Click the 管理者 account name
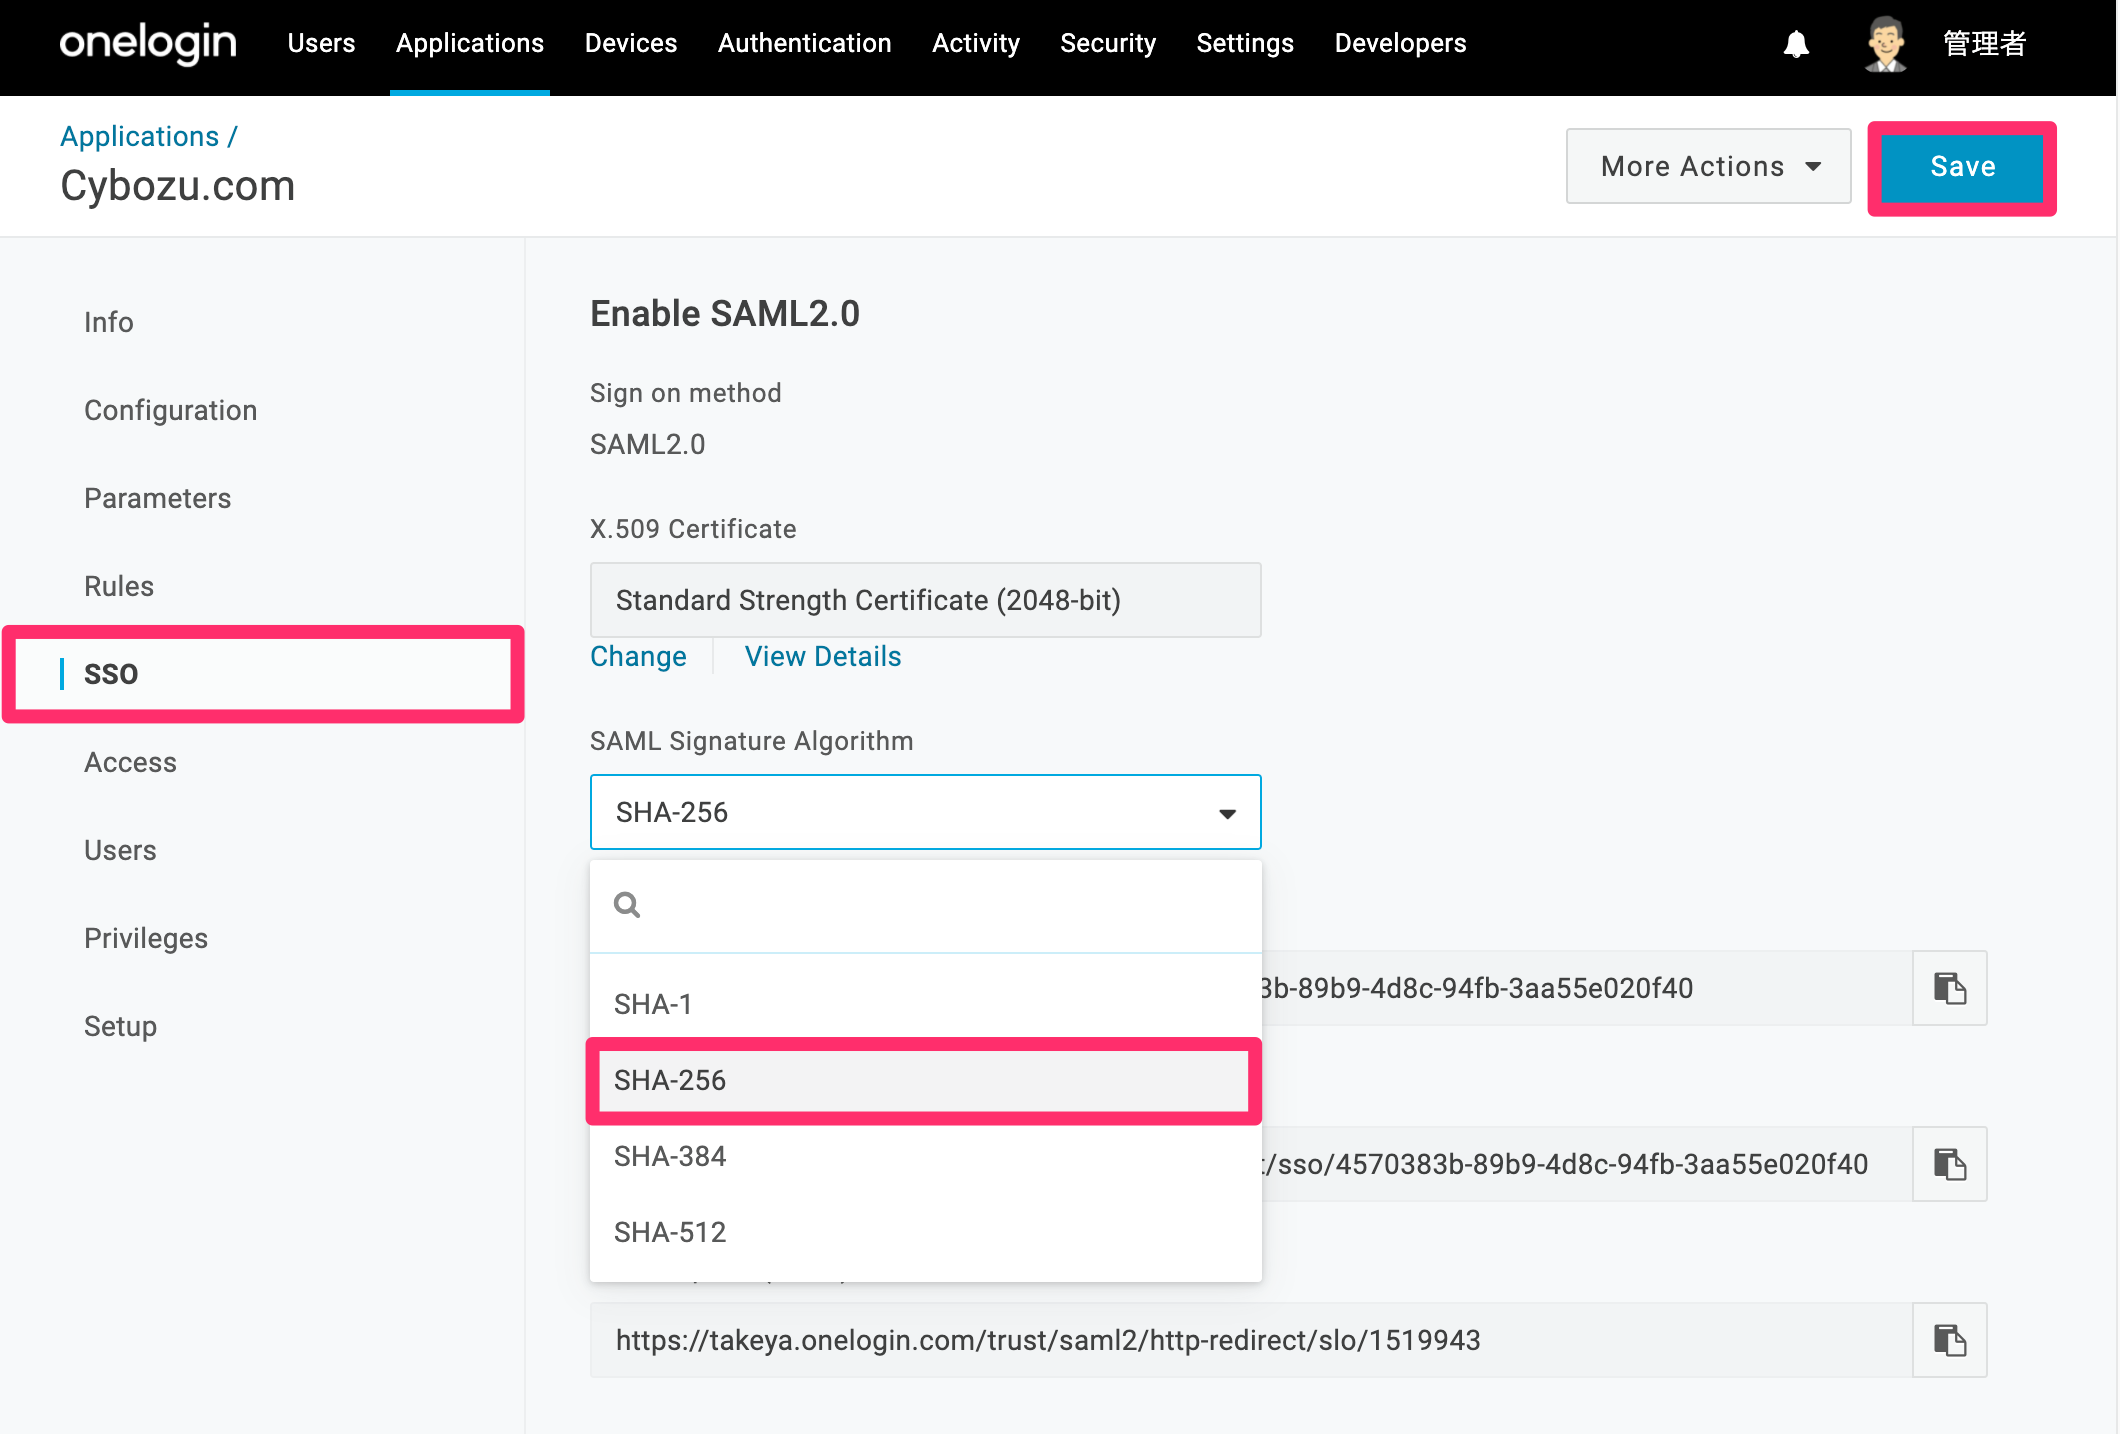The width and height of the screenshot is (2120, 1434). [1985, 44]
